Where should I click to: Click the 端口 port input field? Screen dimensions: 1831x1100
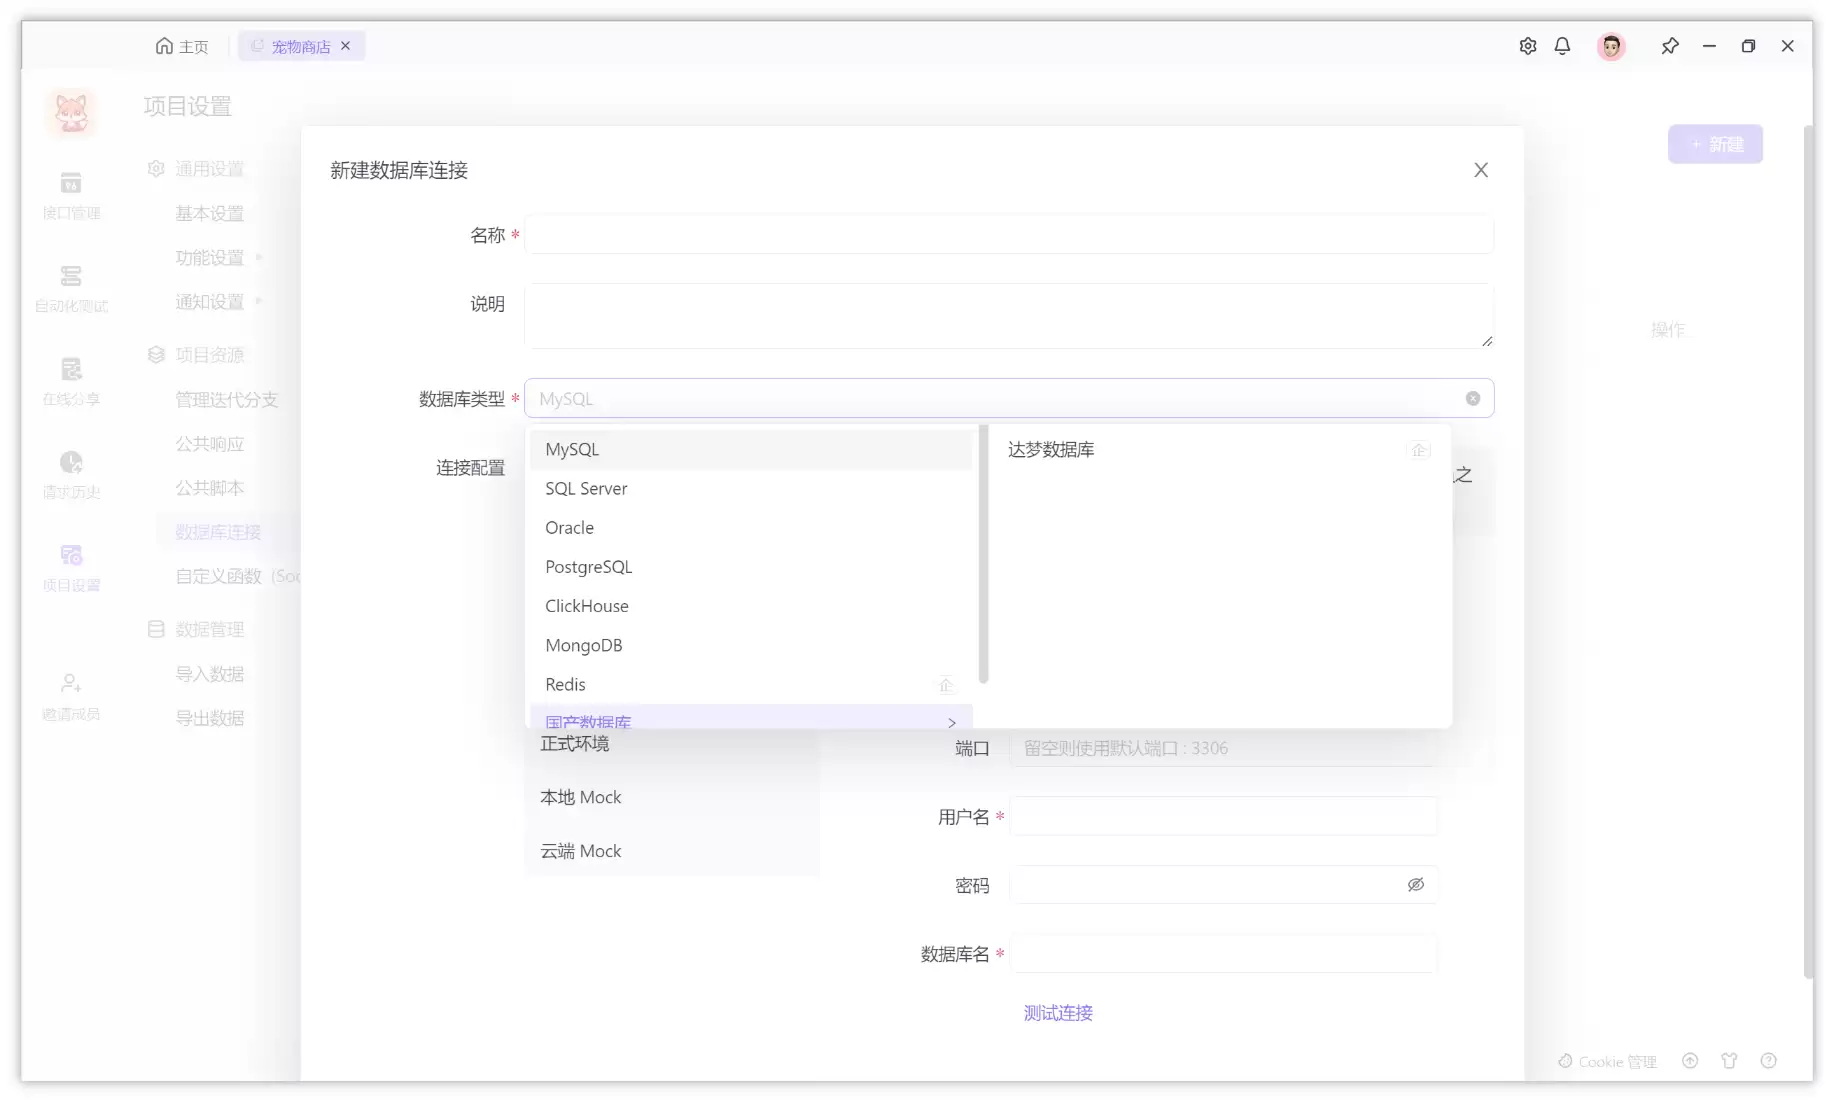(1223, 748)
